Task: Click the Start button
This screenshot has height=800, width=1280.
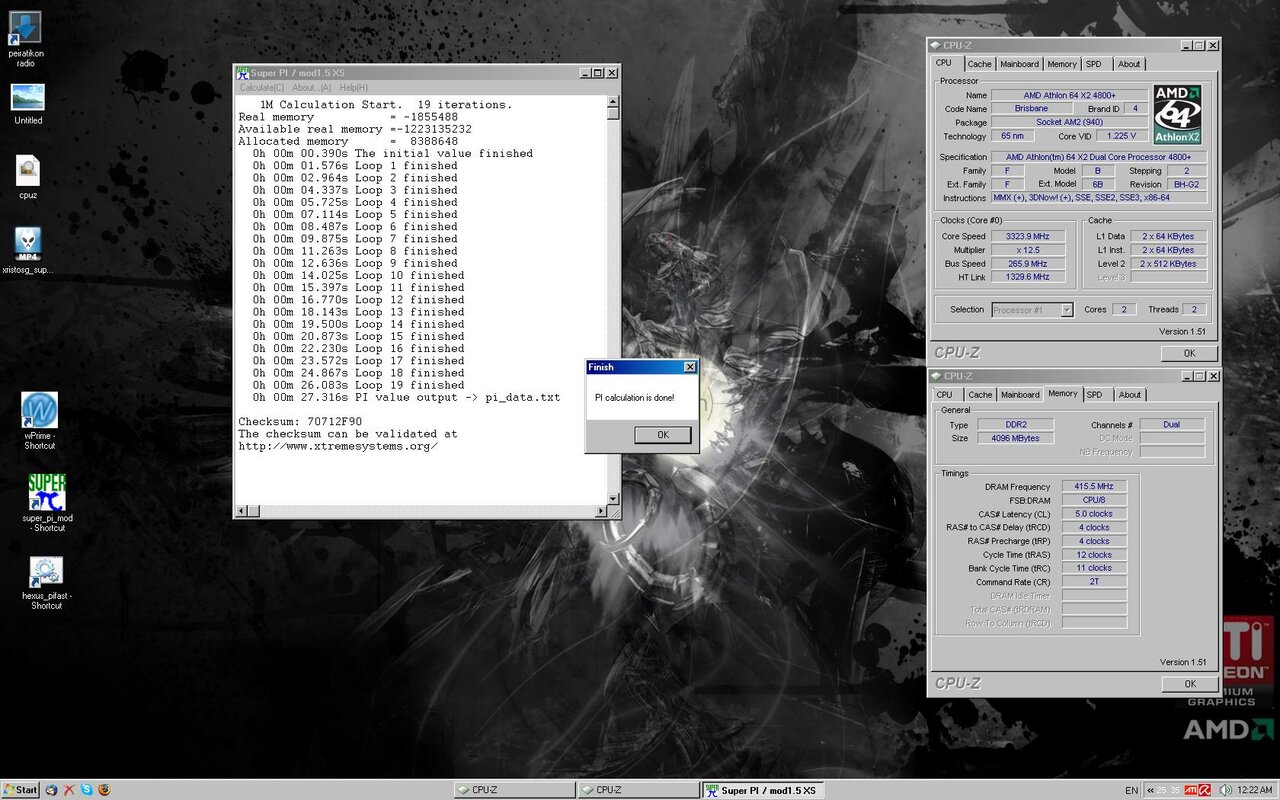Action: pyautogui.click(x=20, y=790)
